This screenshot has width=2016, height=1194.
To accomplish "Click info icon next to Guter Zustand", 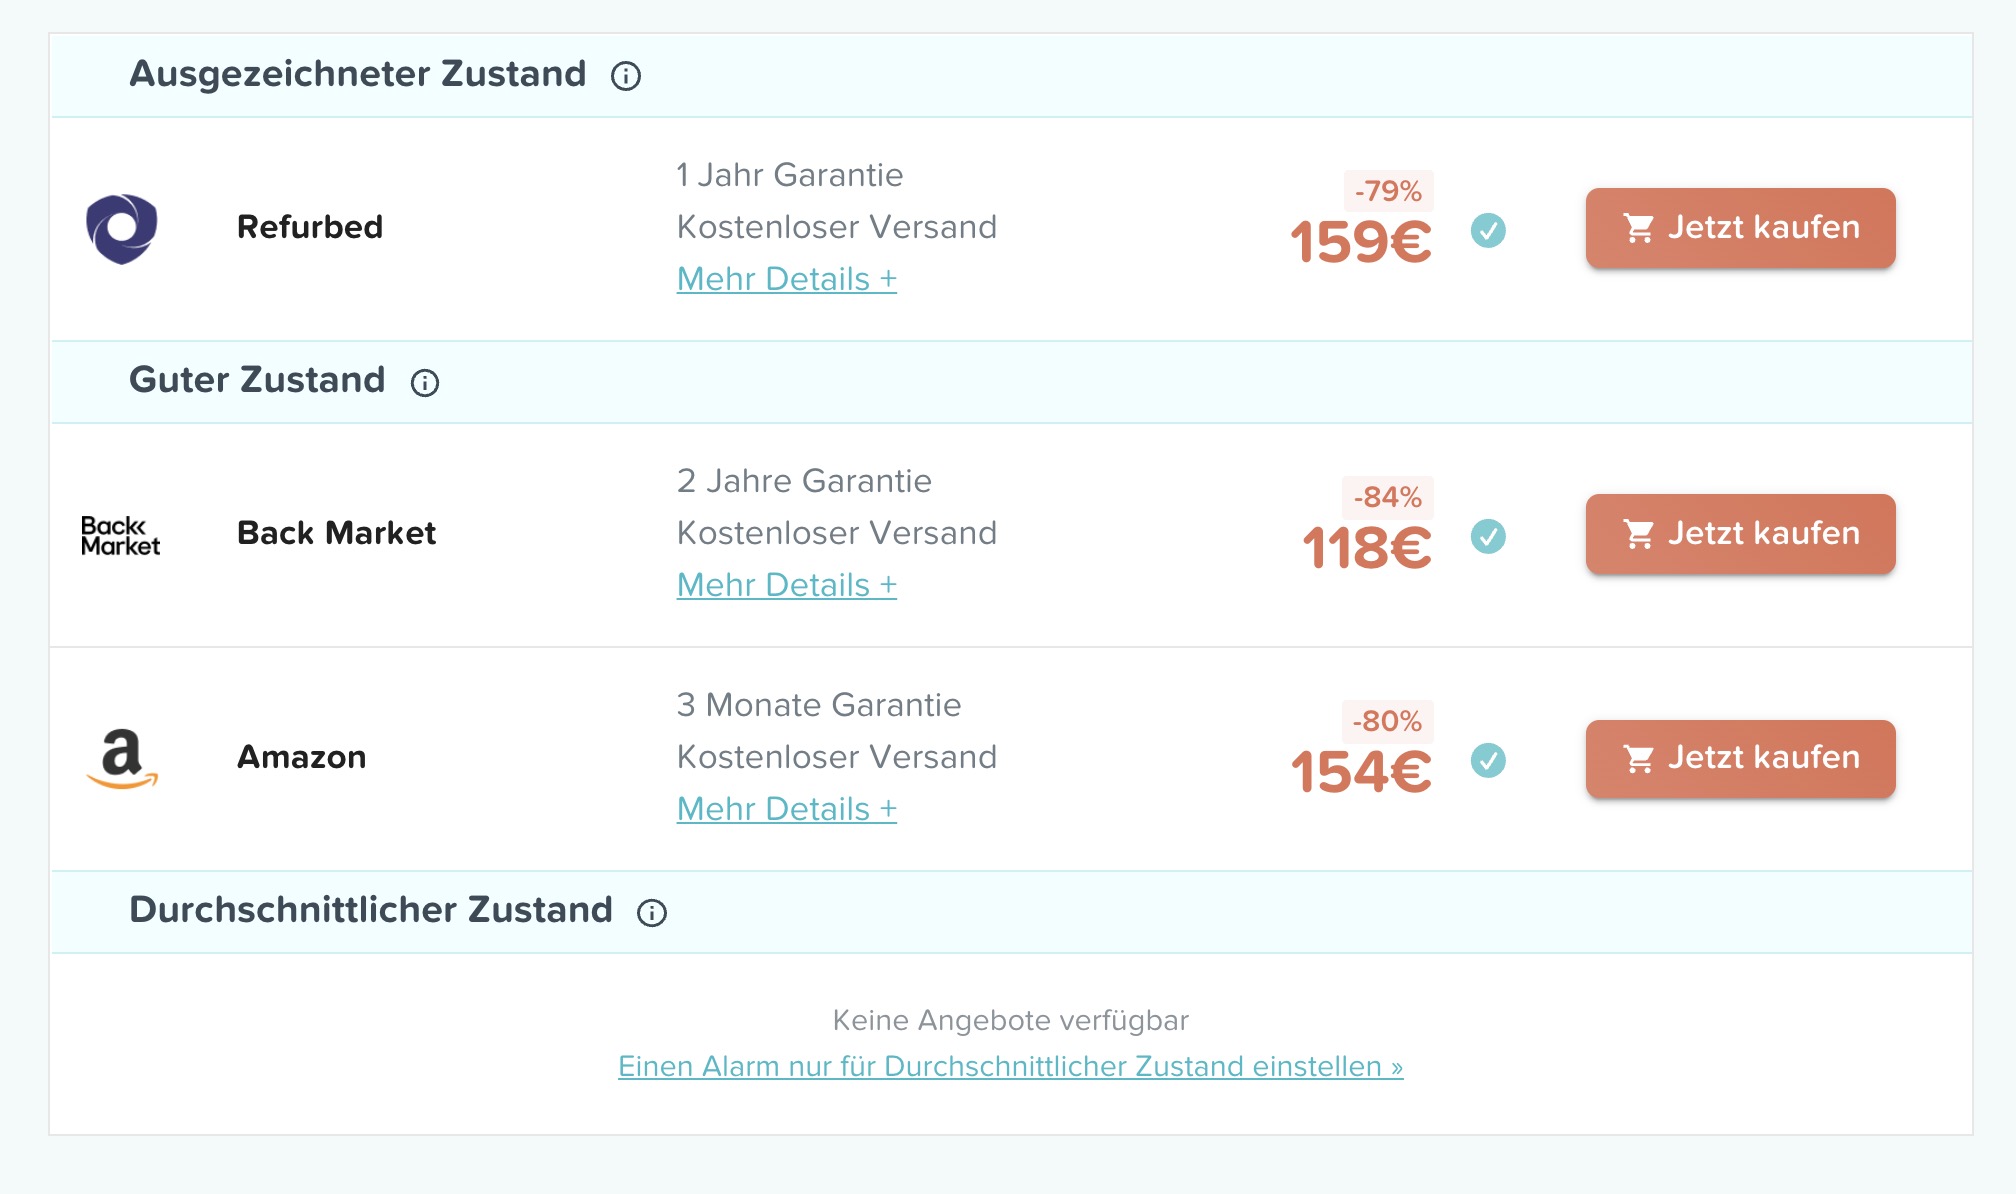I will (x=425, y=382).
